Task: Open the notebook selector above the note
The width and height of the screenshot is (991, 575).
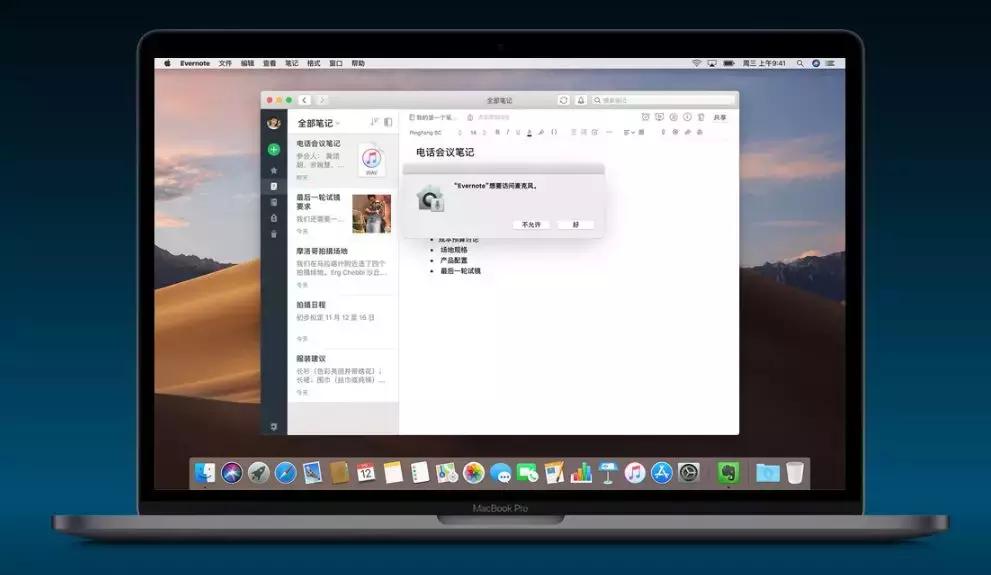Action: coord(432,118)
